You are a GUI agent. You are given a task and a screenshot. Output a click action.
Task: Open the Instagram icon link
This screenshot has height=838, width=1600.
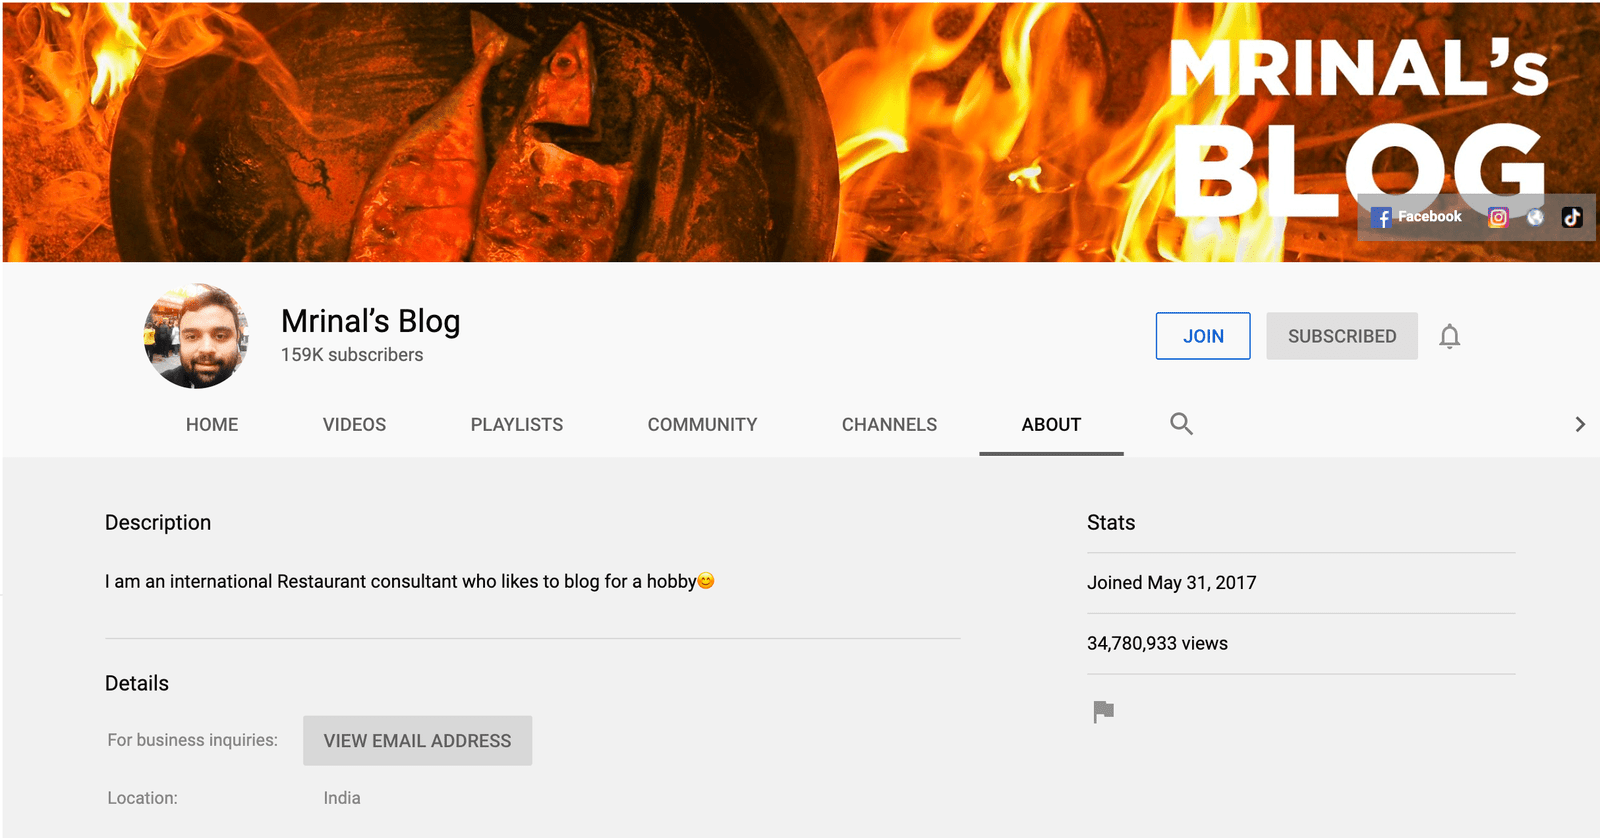coord(1497,217)
